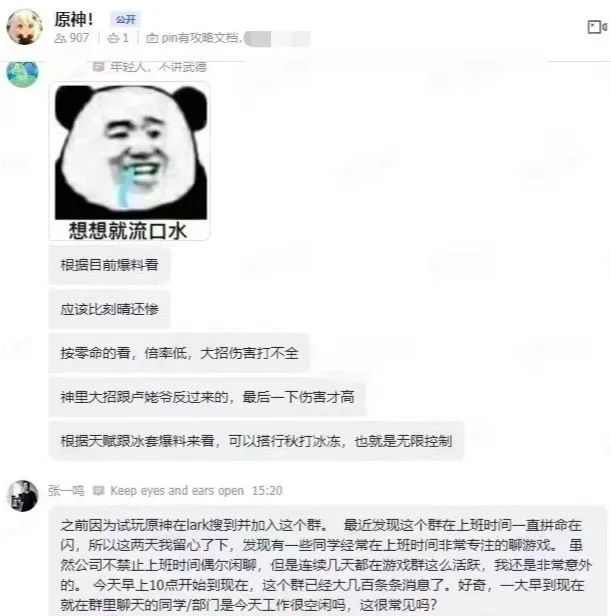Screen dimensions: 611x616
Task: Click the message about 零命 倍率低
Action: [179, 353]
